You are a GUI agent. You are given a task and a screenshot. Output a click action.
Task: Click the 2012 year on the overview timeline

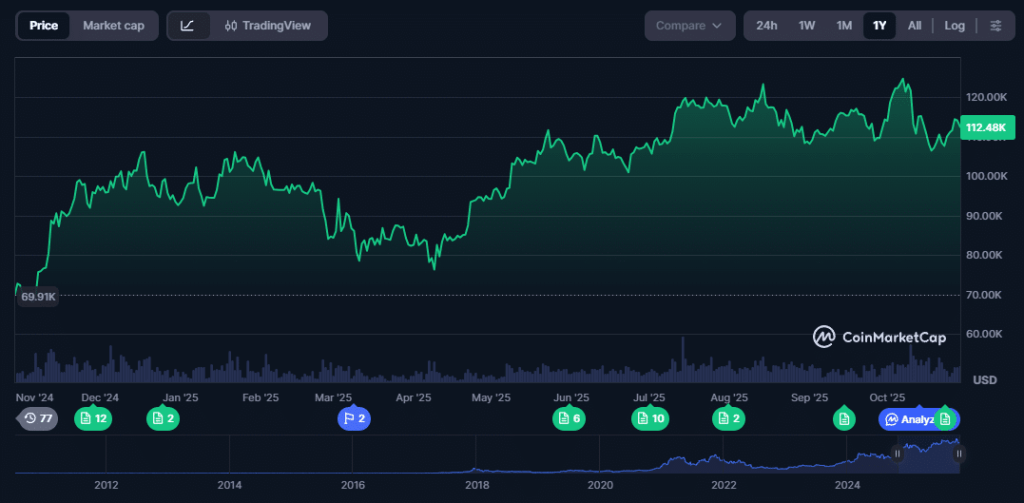coord(106,485)
